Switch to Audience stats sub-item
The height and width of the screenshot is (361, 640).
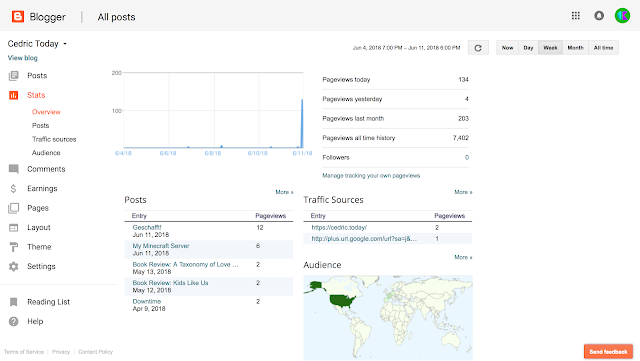click(x=46, y=153)
